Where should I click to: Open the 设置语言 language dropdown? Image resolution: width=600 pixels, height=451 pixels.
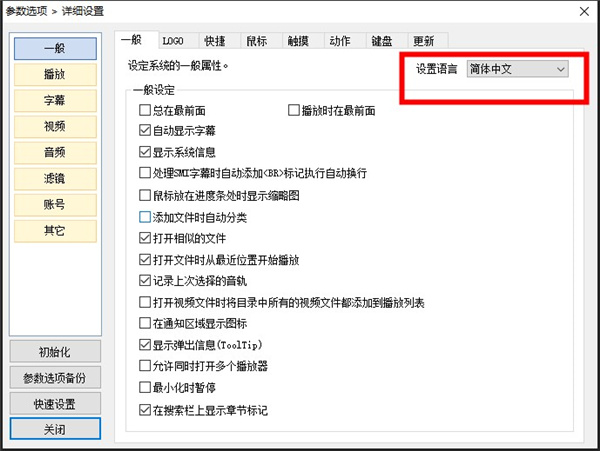click(516, 68)
